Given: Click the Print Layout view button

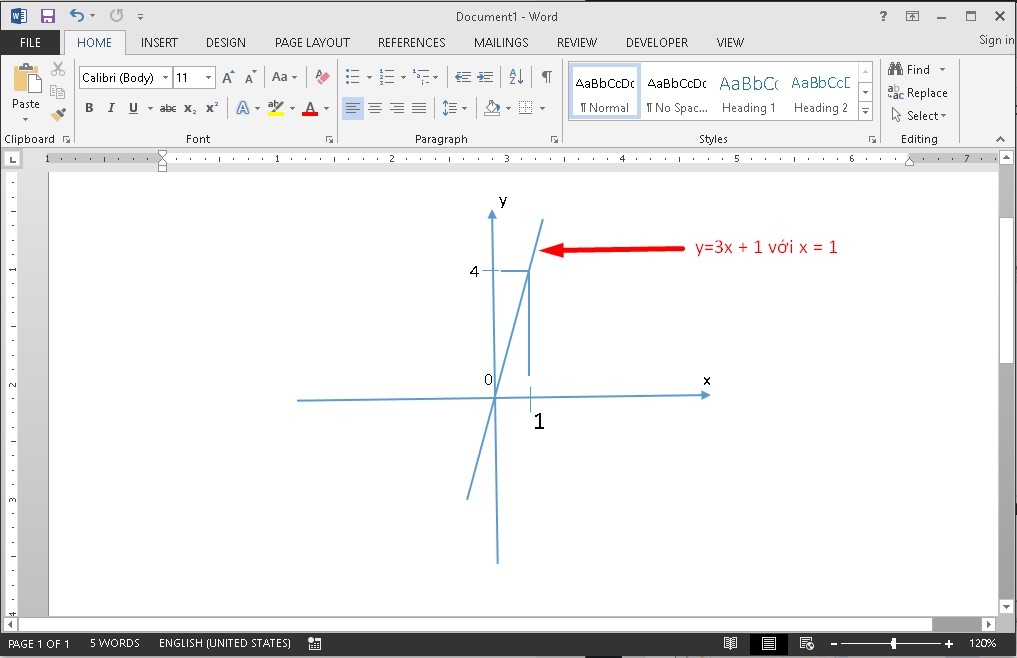Looking at the screenshot, I should coord(769,644).
